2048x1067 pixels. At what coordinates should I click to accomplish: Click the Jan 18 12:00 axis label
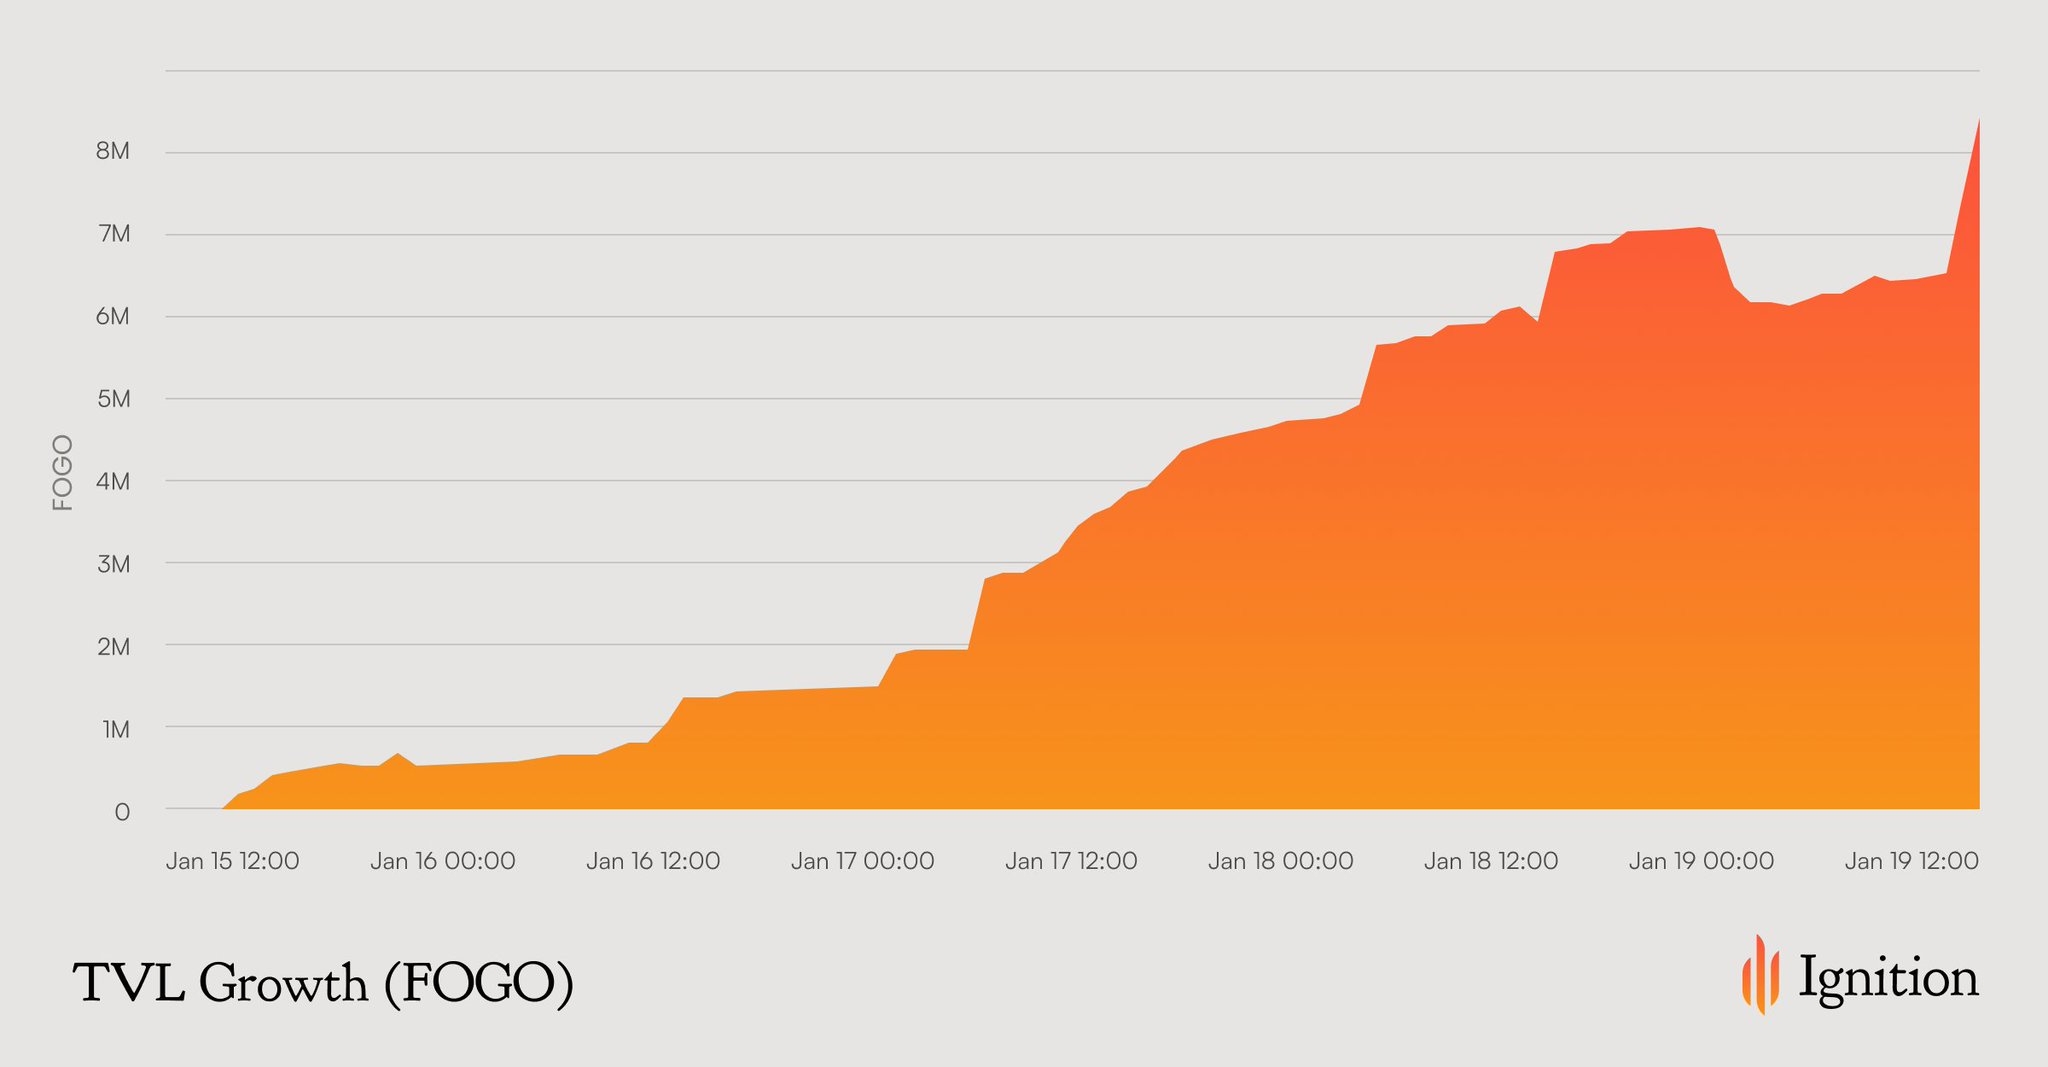[x=1490, y=861]
